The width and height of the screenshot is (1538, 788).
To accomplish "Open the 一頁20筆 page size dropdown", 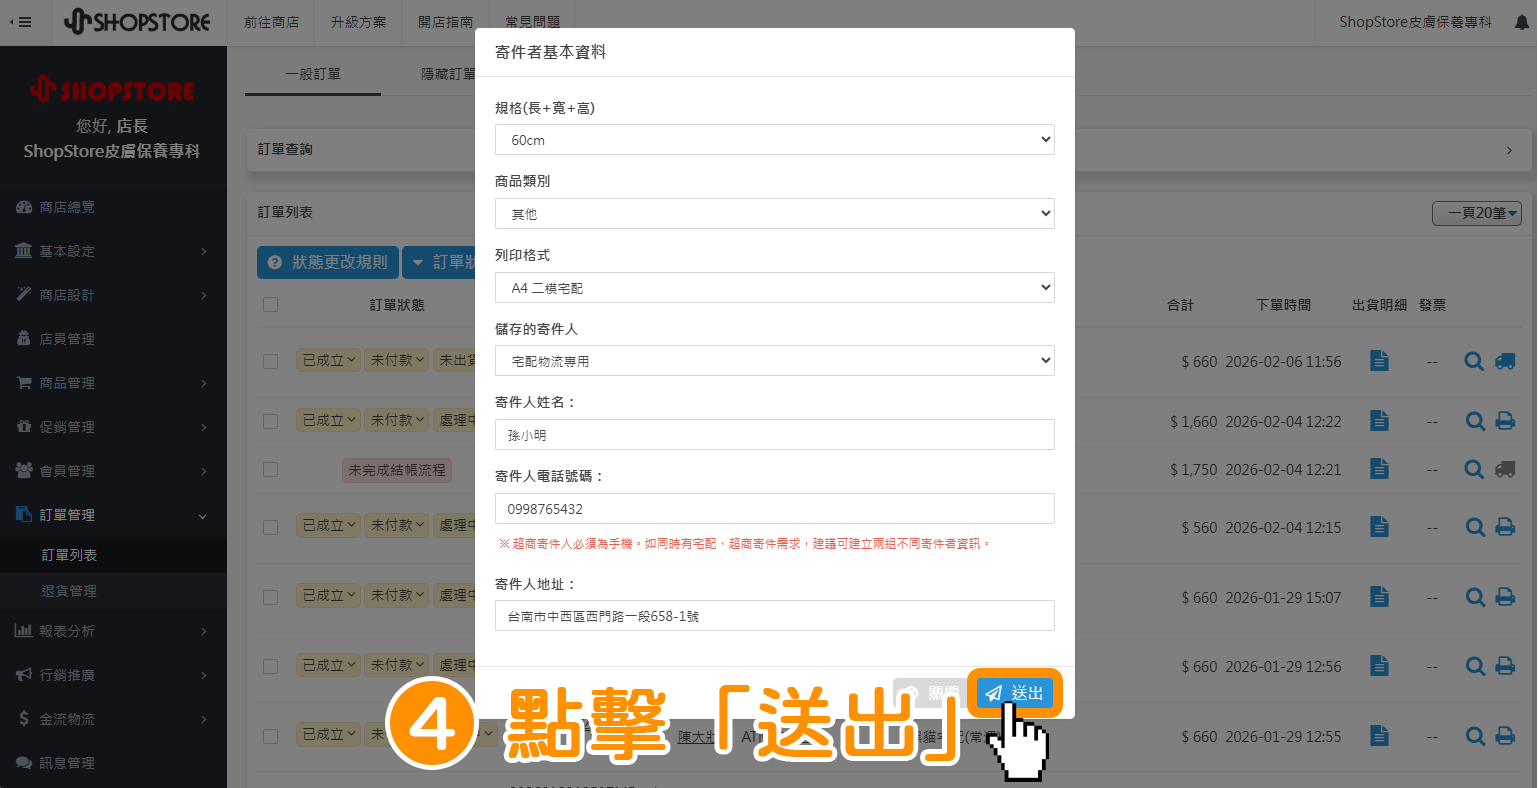I will [x=1477, y=213].
